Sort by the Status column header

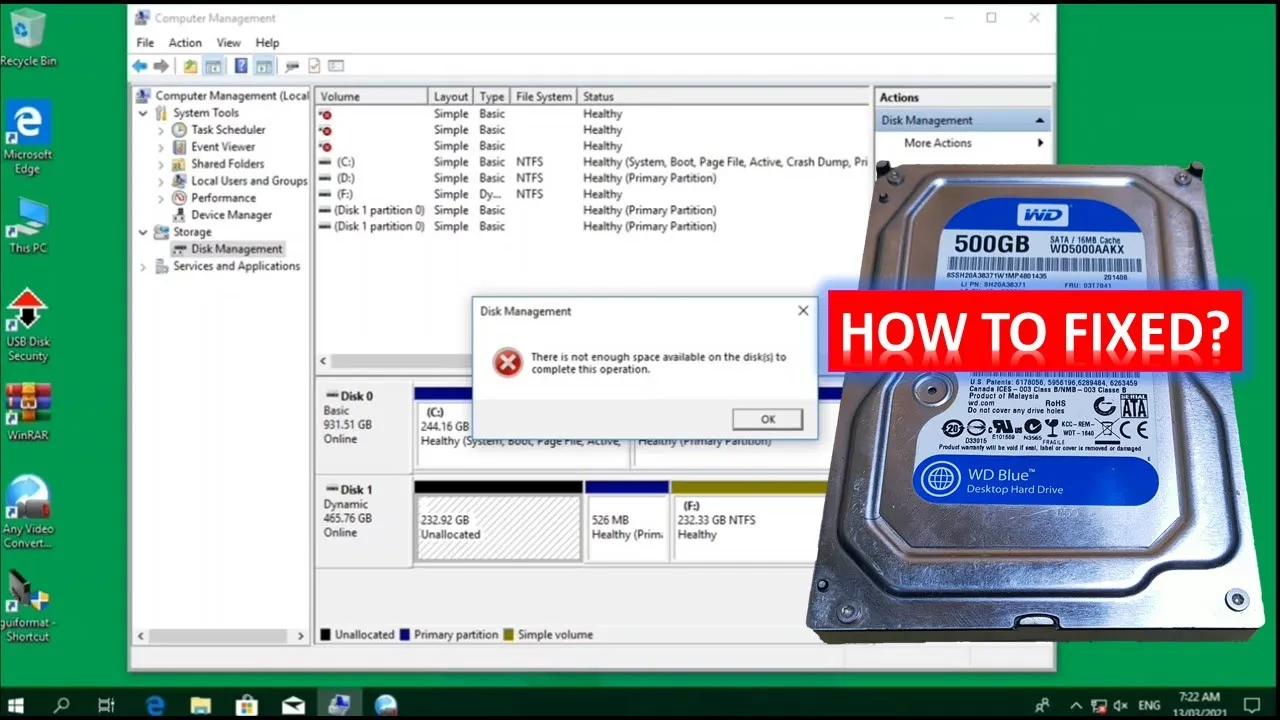pyautogui.click(x=723, y=97)
